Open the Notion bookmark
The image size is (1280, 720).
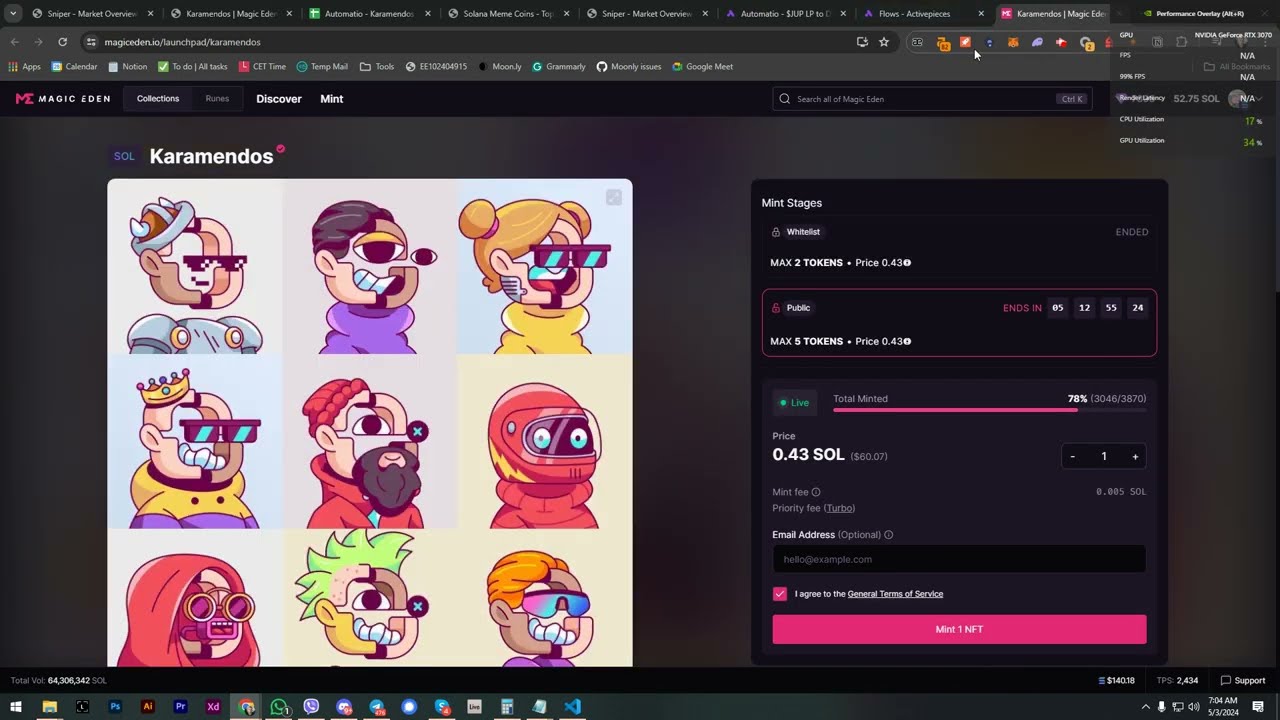point(126,66)
